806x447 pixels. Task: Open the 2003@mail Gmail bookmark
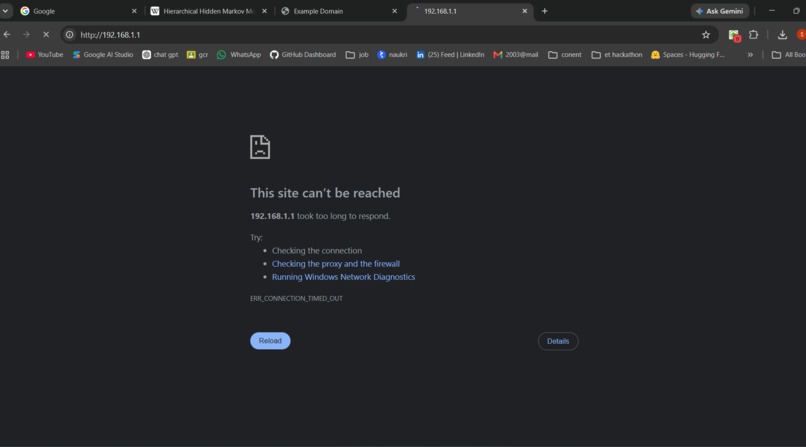click(x=516, y=54)
